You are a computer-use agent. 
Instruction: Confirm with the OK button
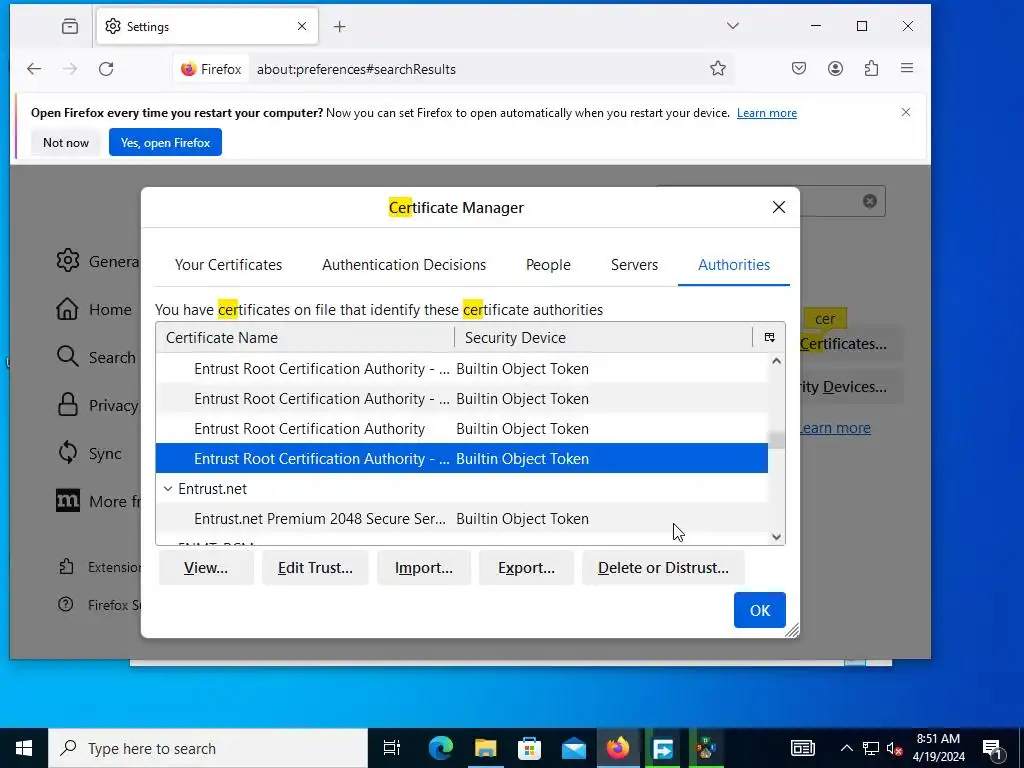click(x=760, y=610)
